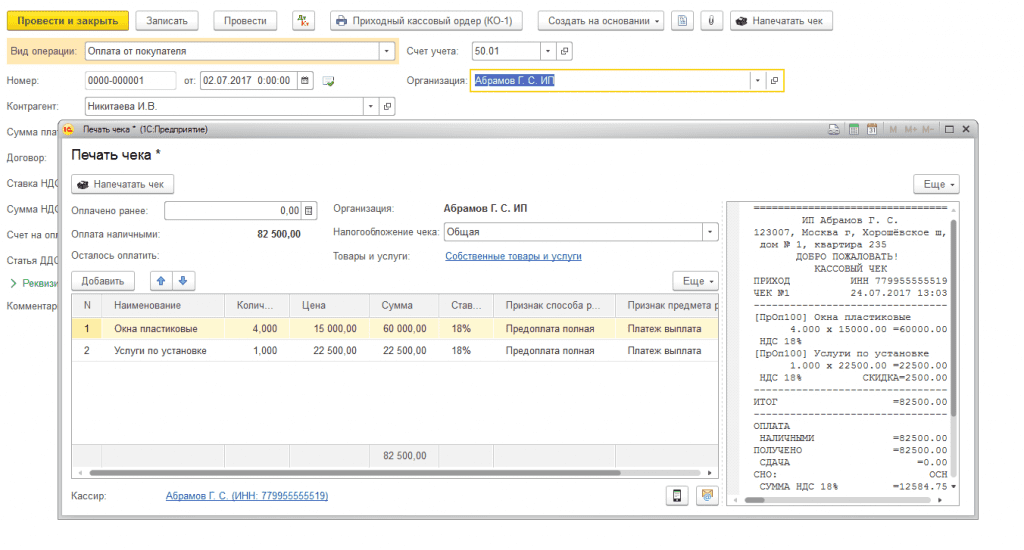This screenshot has height=550, width=1024.
Task: Expand the Вид операции dropdown
Action: 387,51
